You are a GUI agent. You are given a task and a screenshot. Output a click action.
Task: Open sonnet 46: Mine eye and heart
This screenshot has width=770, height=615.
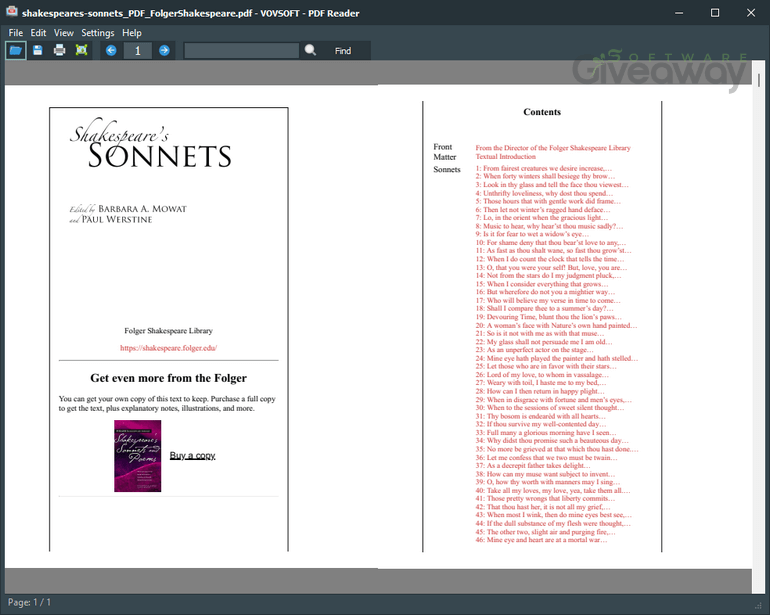pos(541,540)
